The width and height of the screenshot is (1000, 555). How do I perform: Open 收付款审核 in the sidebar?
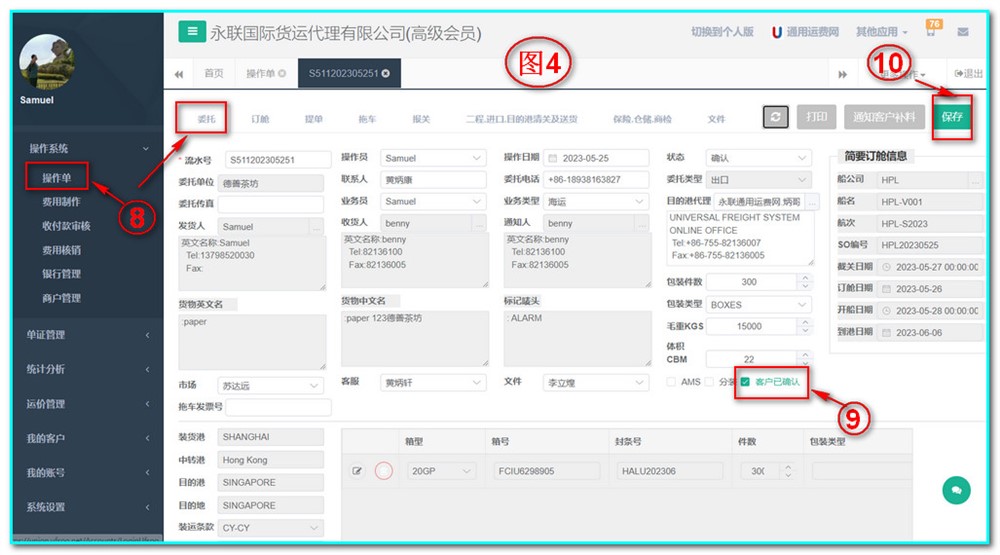click(66, 226)
